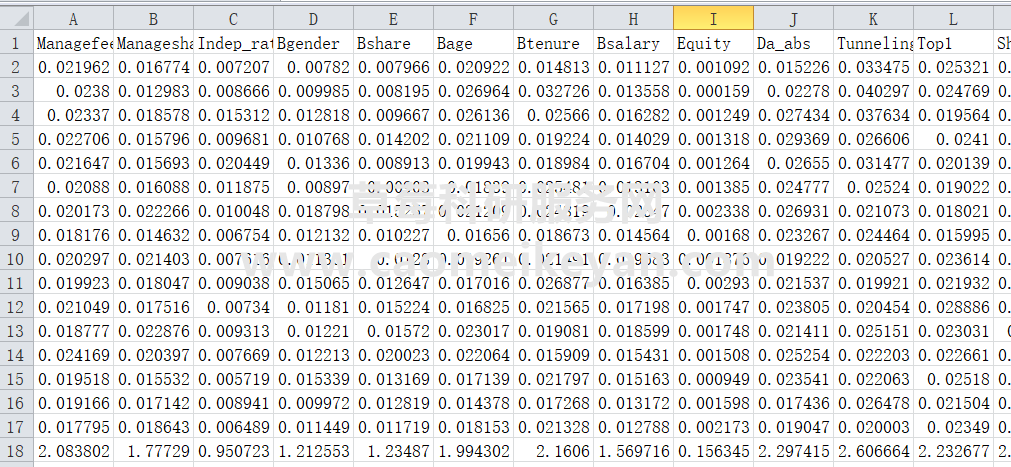Select cell containing 0.032726

[x=553, y=91]
